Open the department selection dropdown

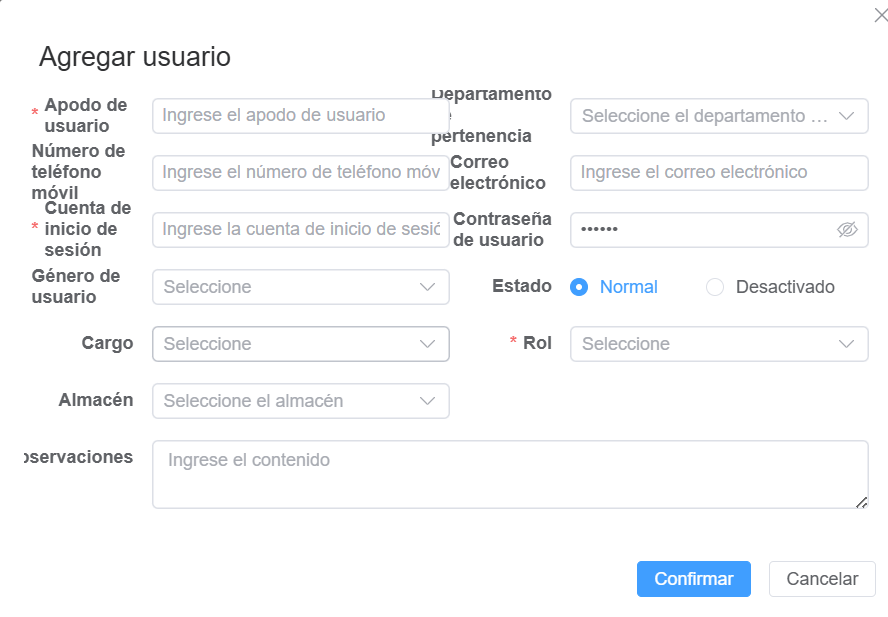point(718,116)
